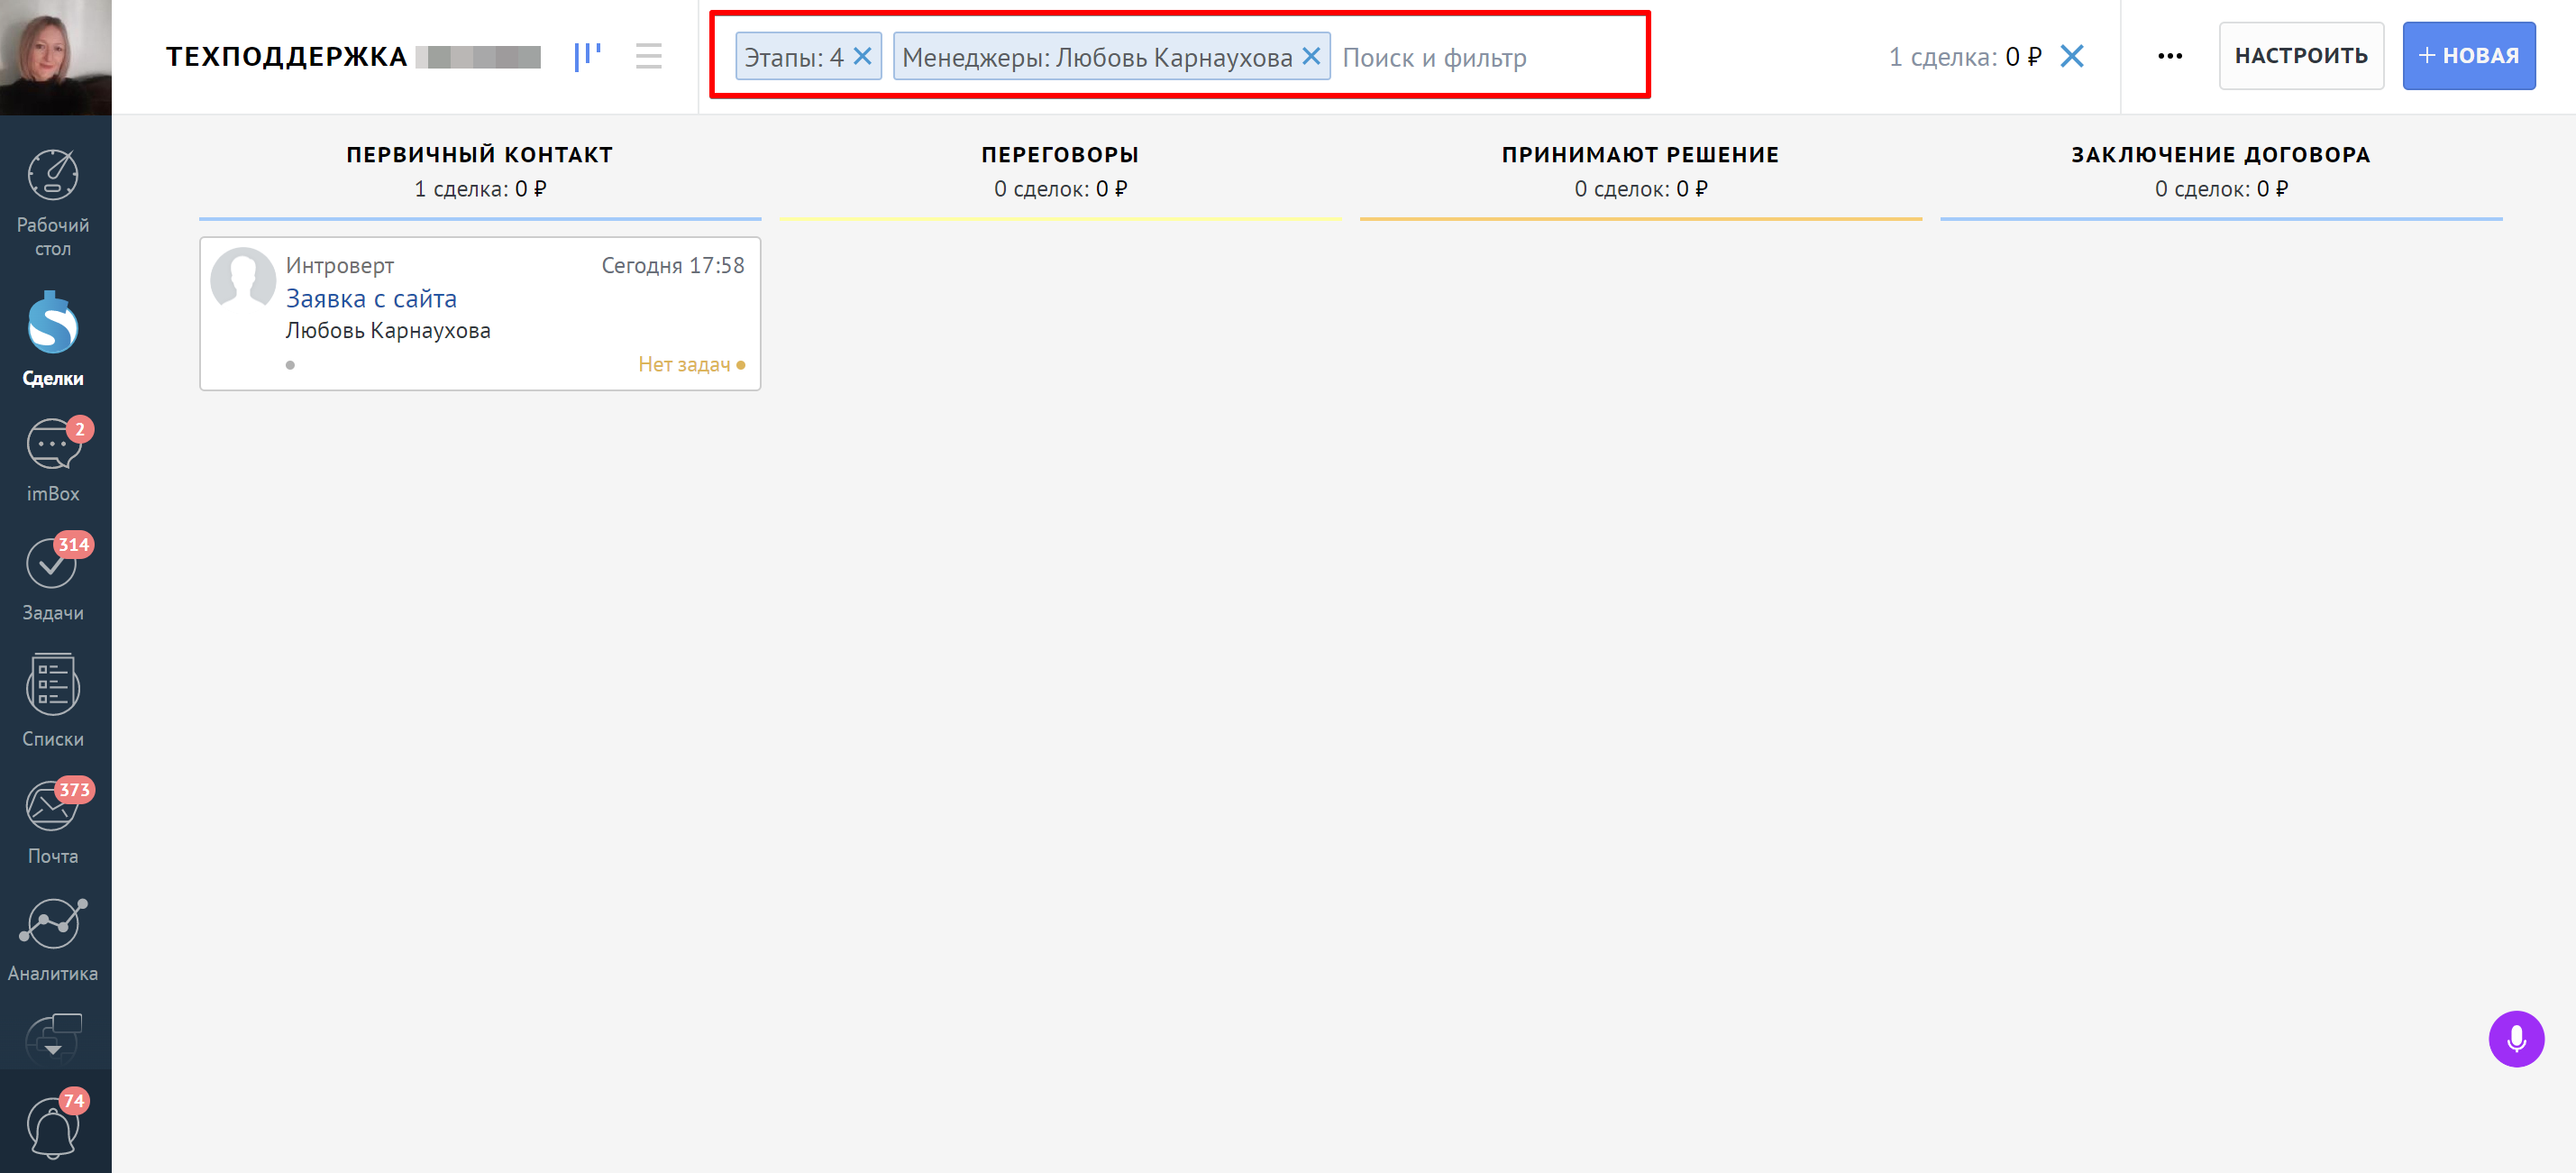
Task: Open the Списки lists section
Action: point(53,700)
